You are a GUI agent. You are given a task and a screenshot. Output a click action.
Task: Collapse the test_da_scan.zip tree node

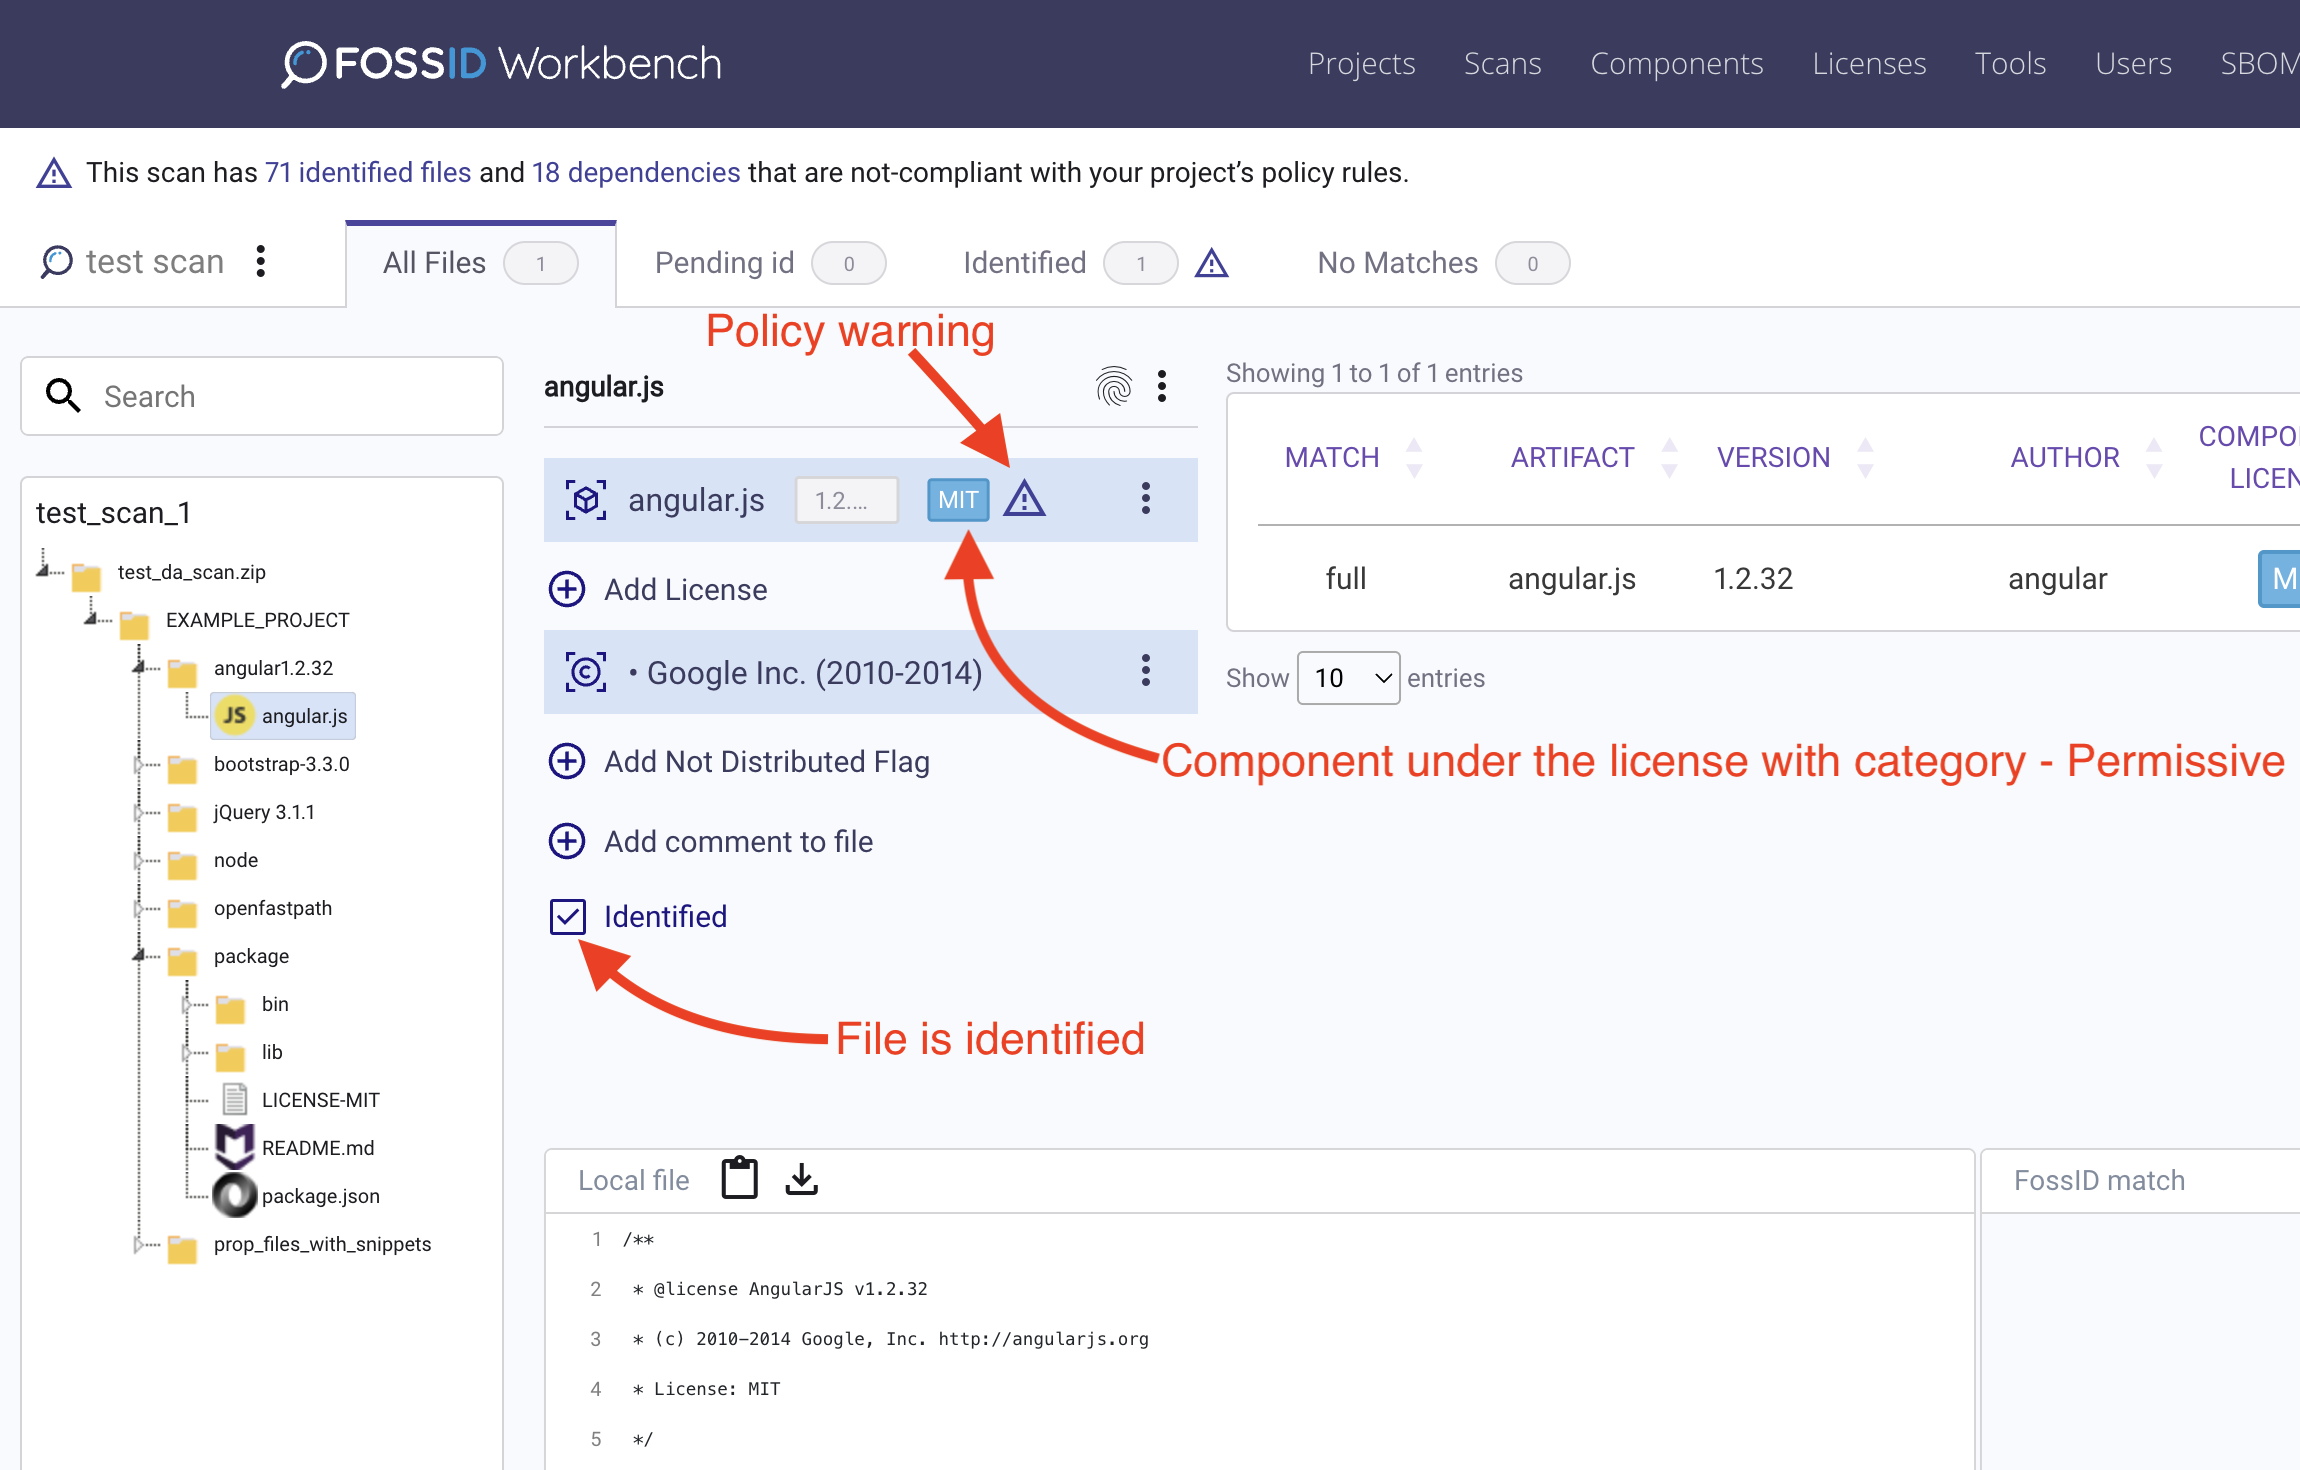pyautogui.click(x=43, y=571)
